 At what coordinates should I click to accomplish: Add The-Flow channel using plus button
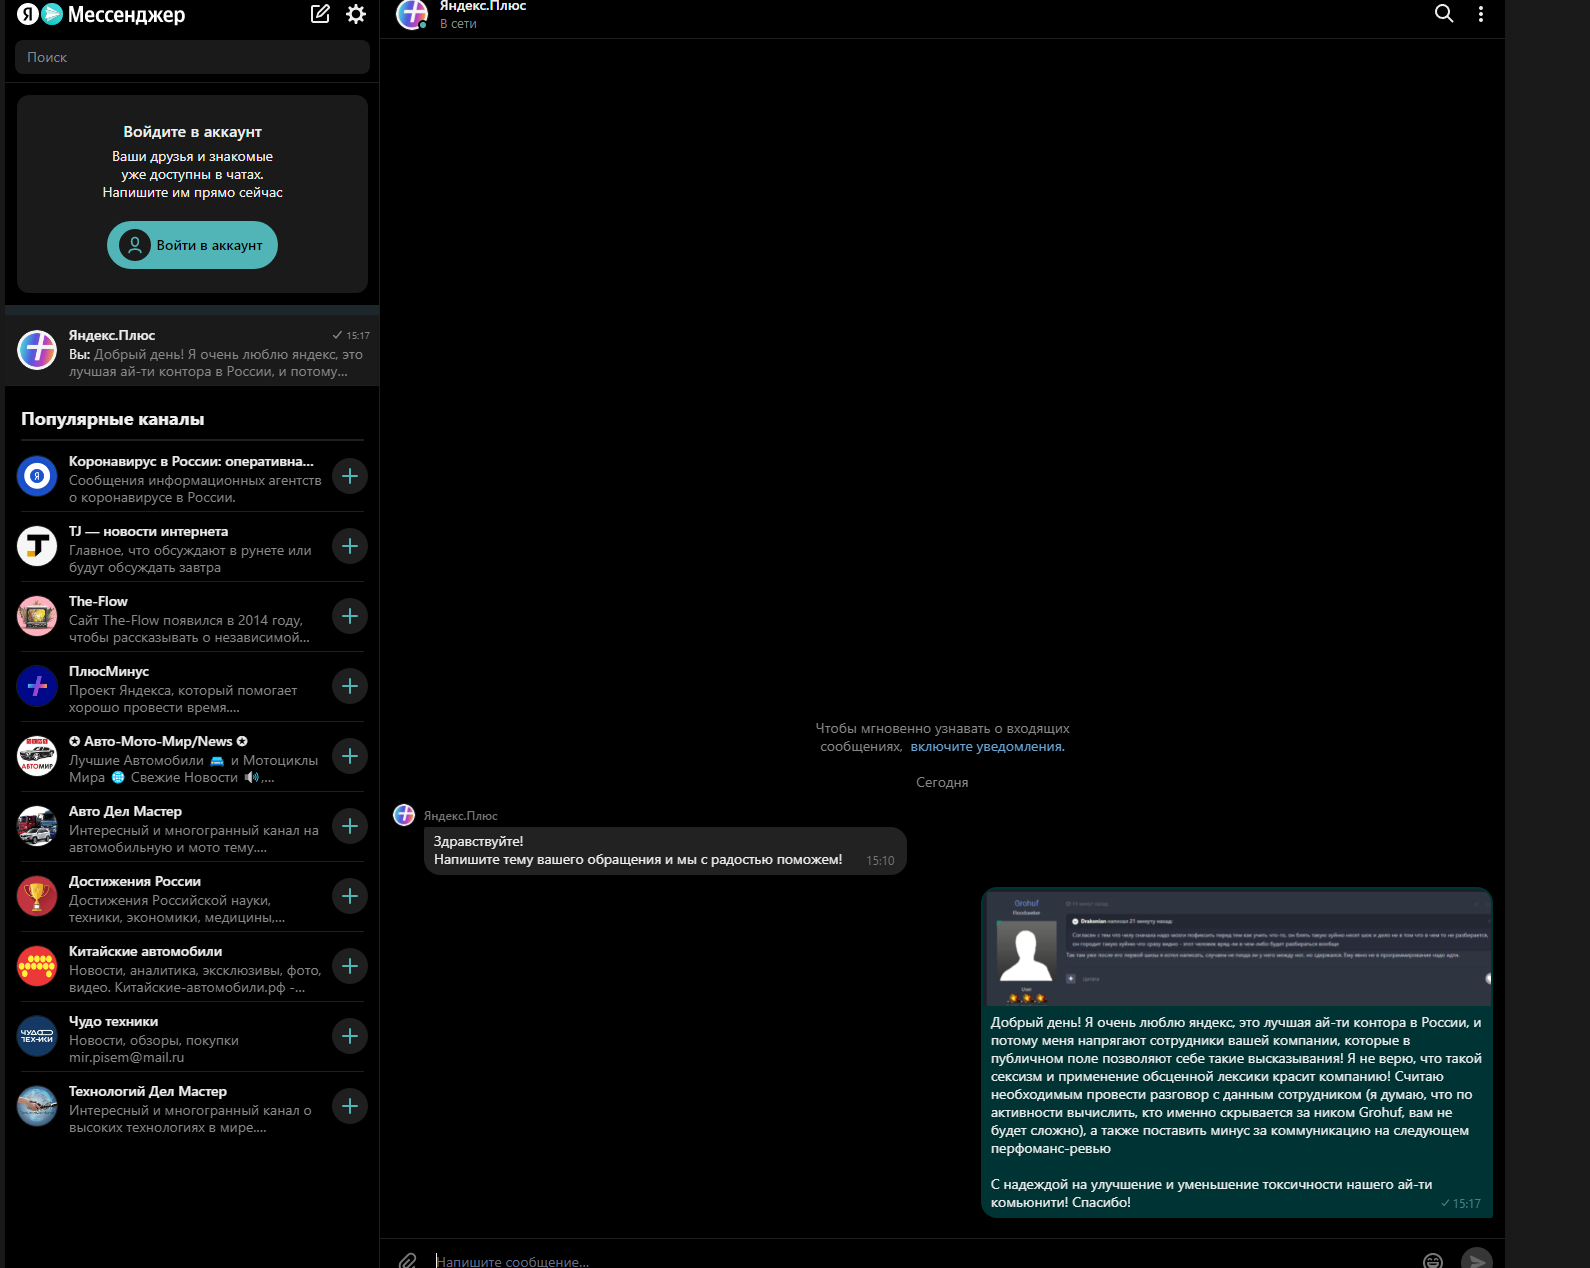coord(350,616)
